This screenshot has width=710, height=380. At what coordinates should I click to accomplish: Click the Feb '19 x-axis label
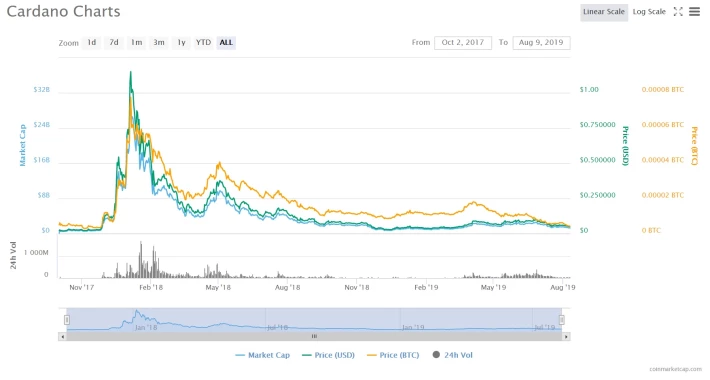pos(426,287)
